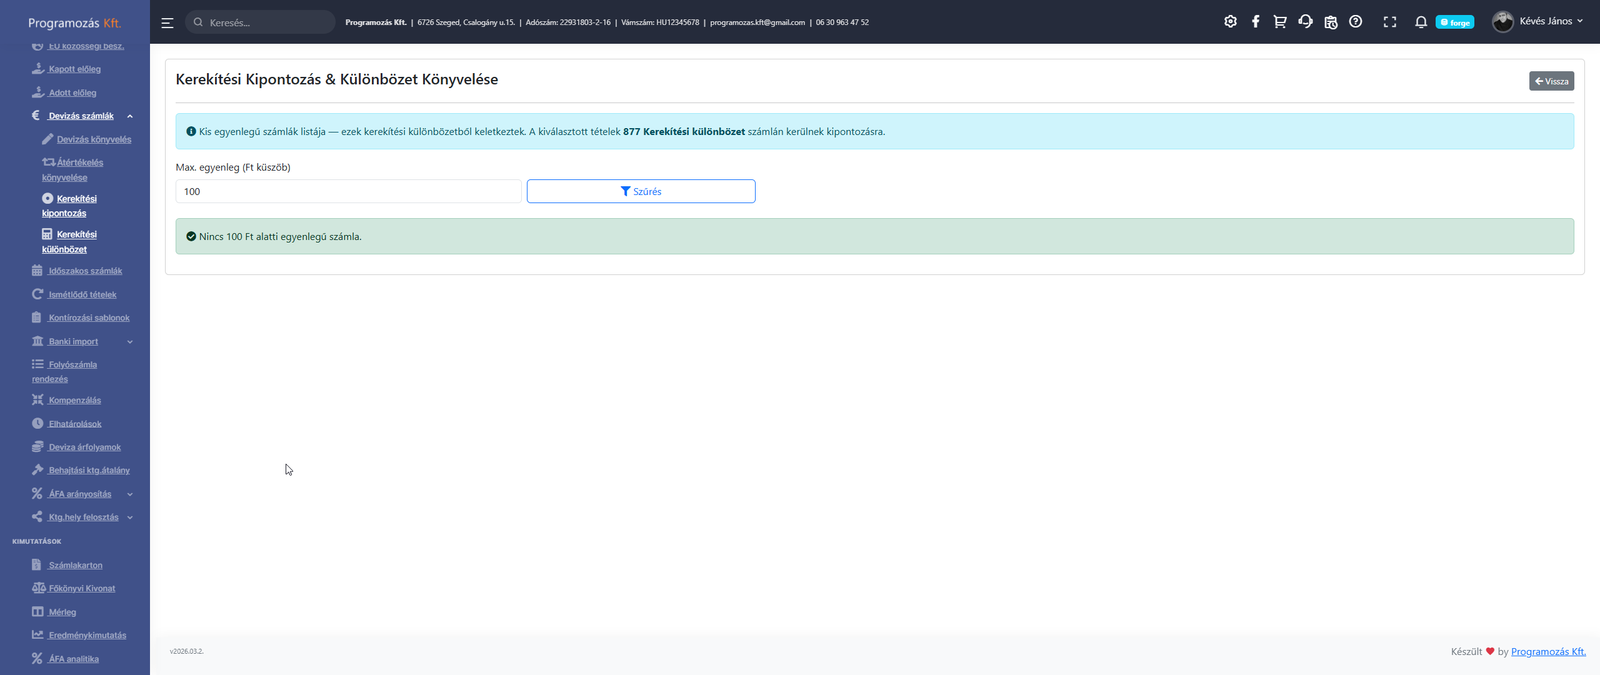
Task: Expand the Banki import chevron
Action: (x=130, y=342)
